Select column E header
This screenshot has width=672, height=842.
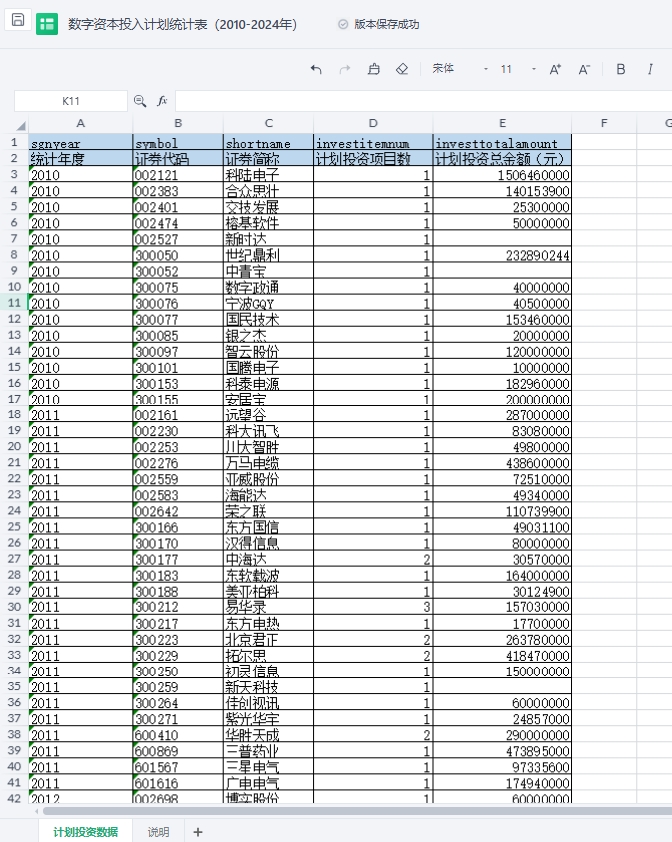502,124
